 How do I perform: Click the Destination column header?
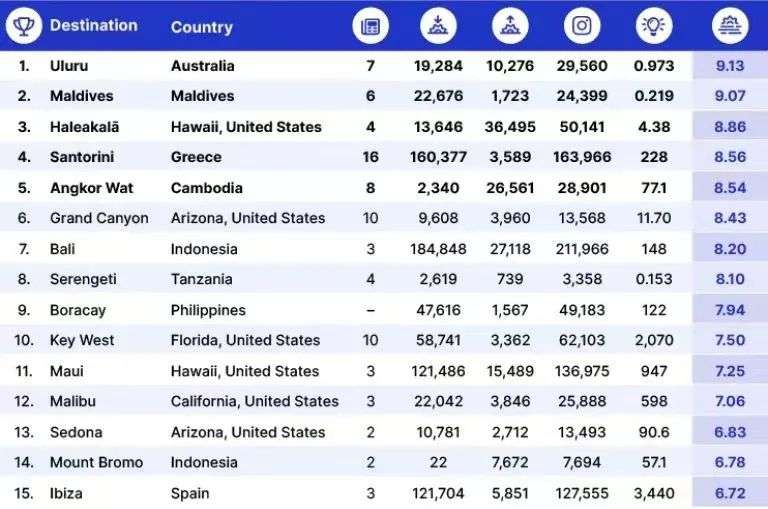point(94,25)
